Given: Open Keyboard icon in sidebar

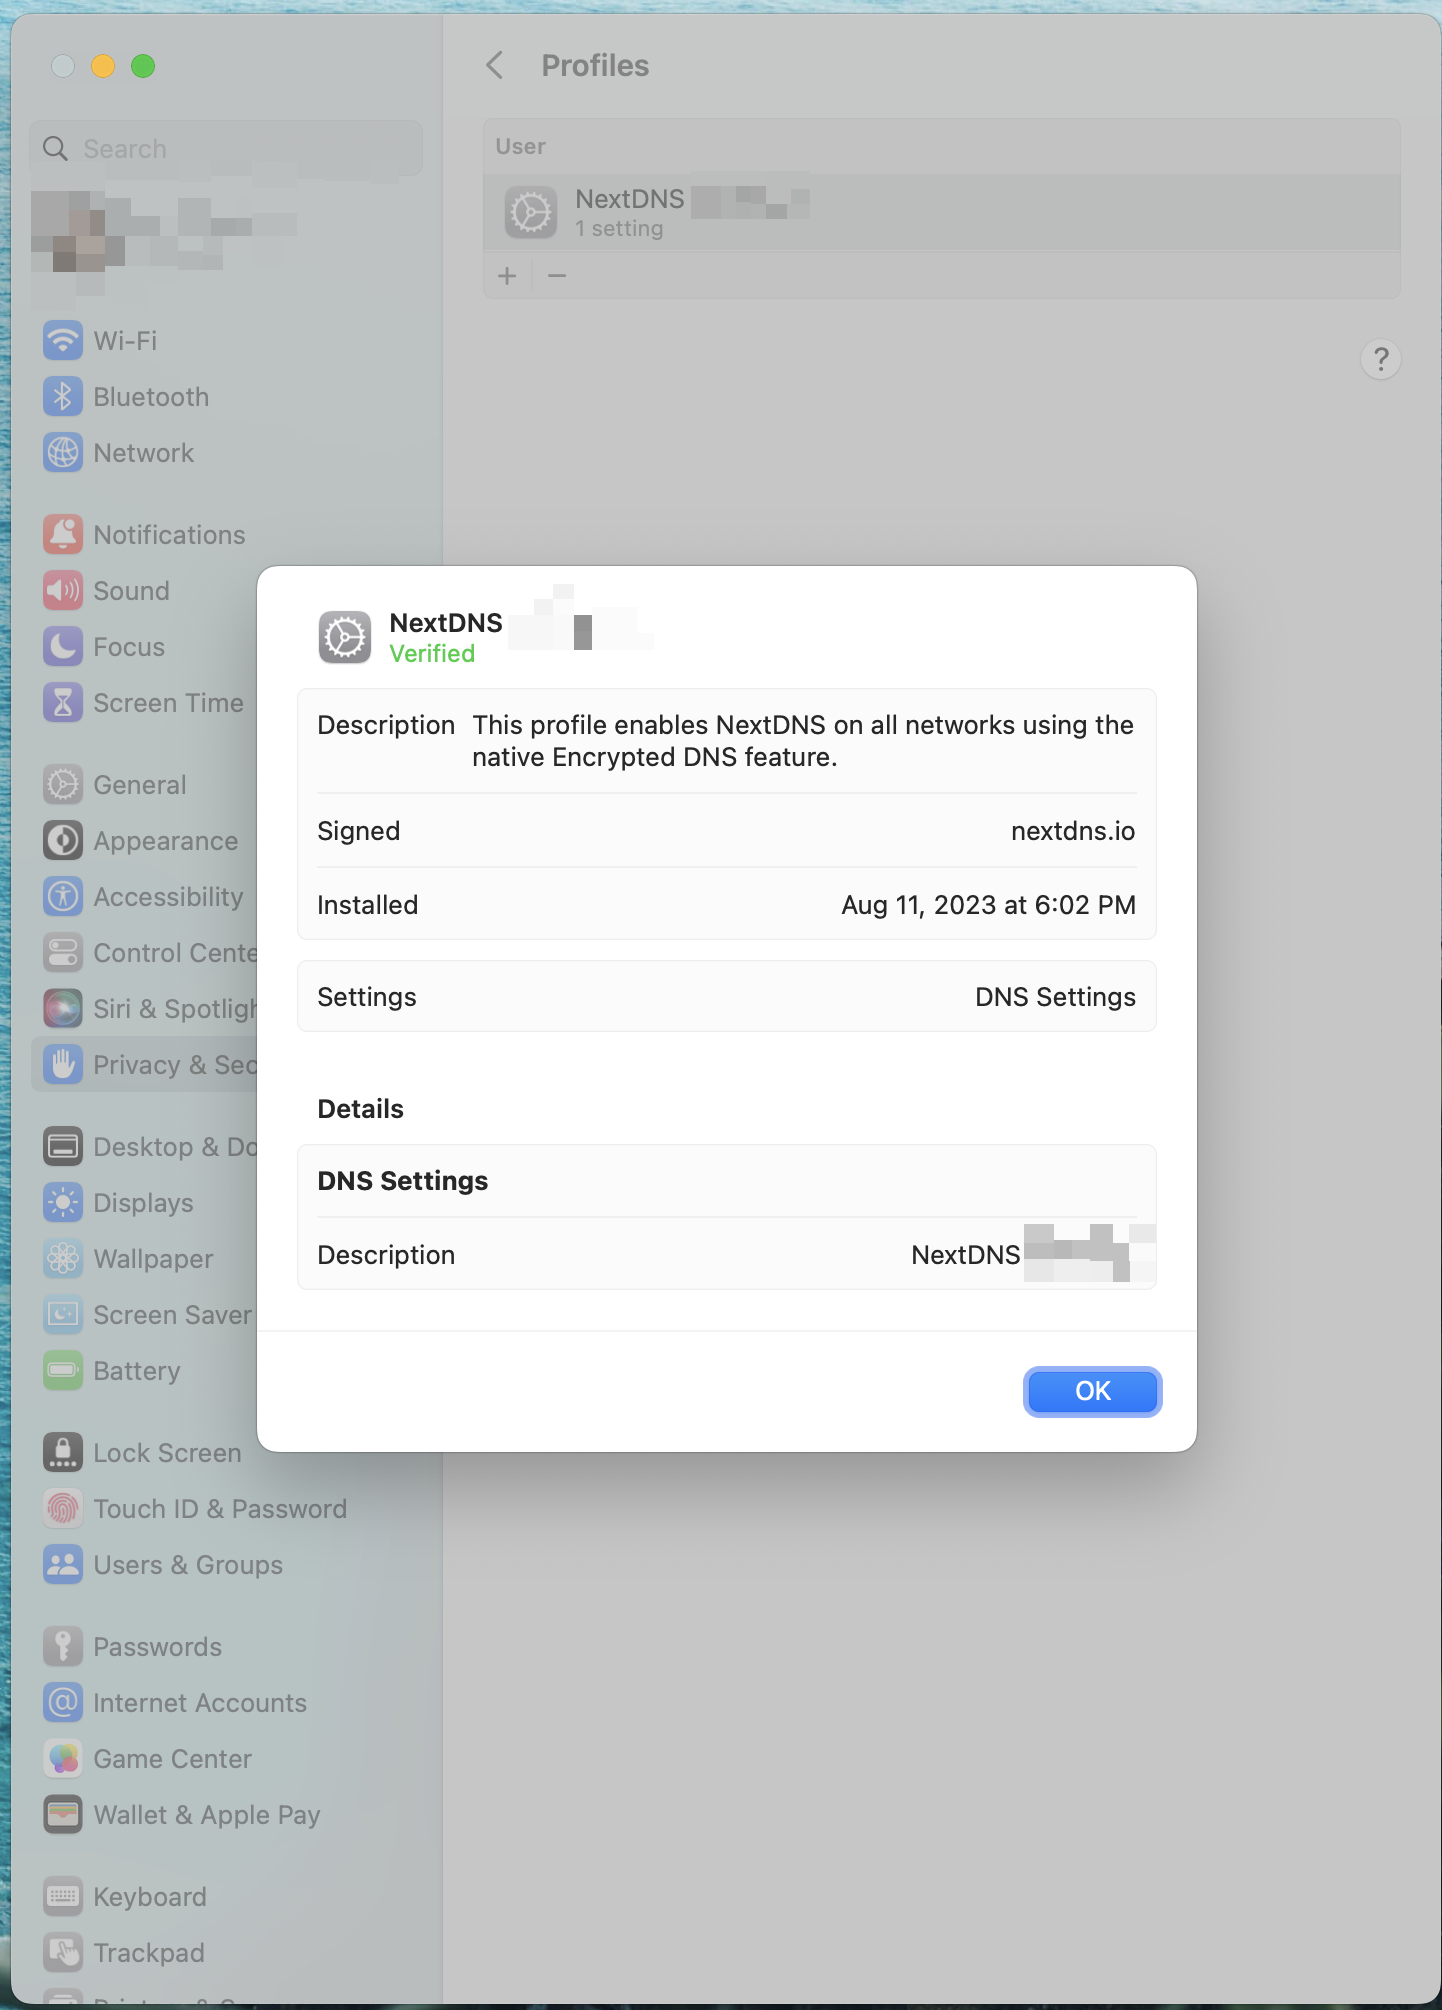Looking at the screenshot, I should coord(63,1897).
